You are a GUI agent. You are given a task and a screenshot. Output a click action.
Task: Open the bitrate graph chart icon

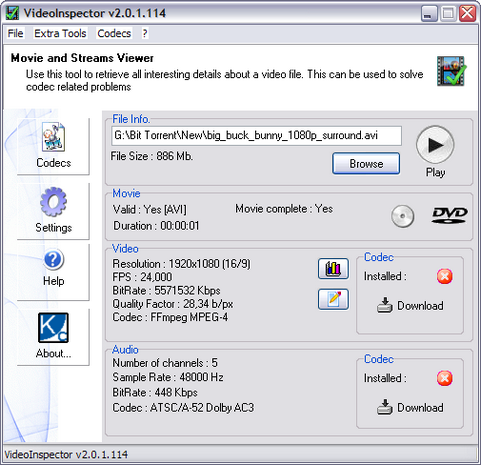click(x=333, y=268)
